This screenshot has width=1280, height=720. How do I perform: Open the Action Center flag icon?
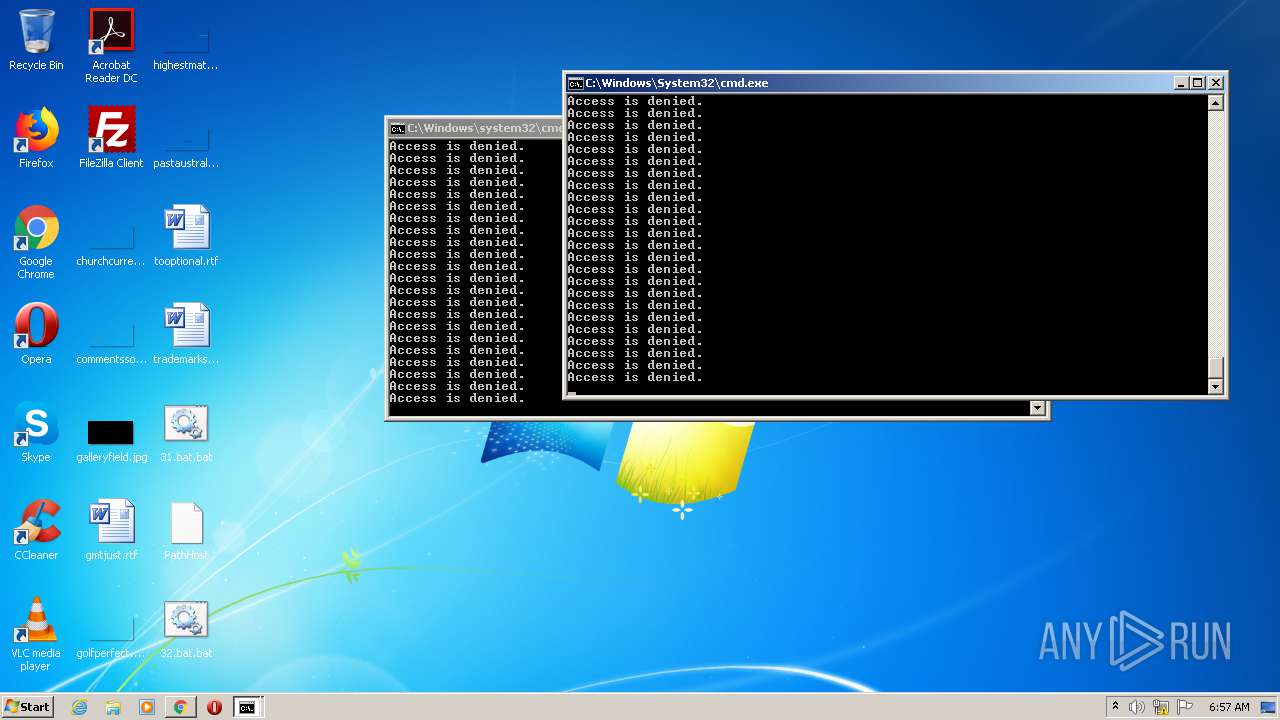click(1185, 707)
